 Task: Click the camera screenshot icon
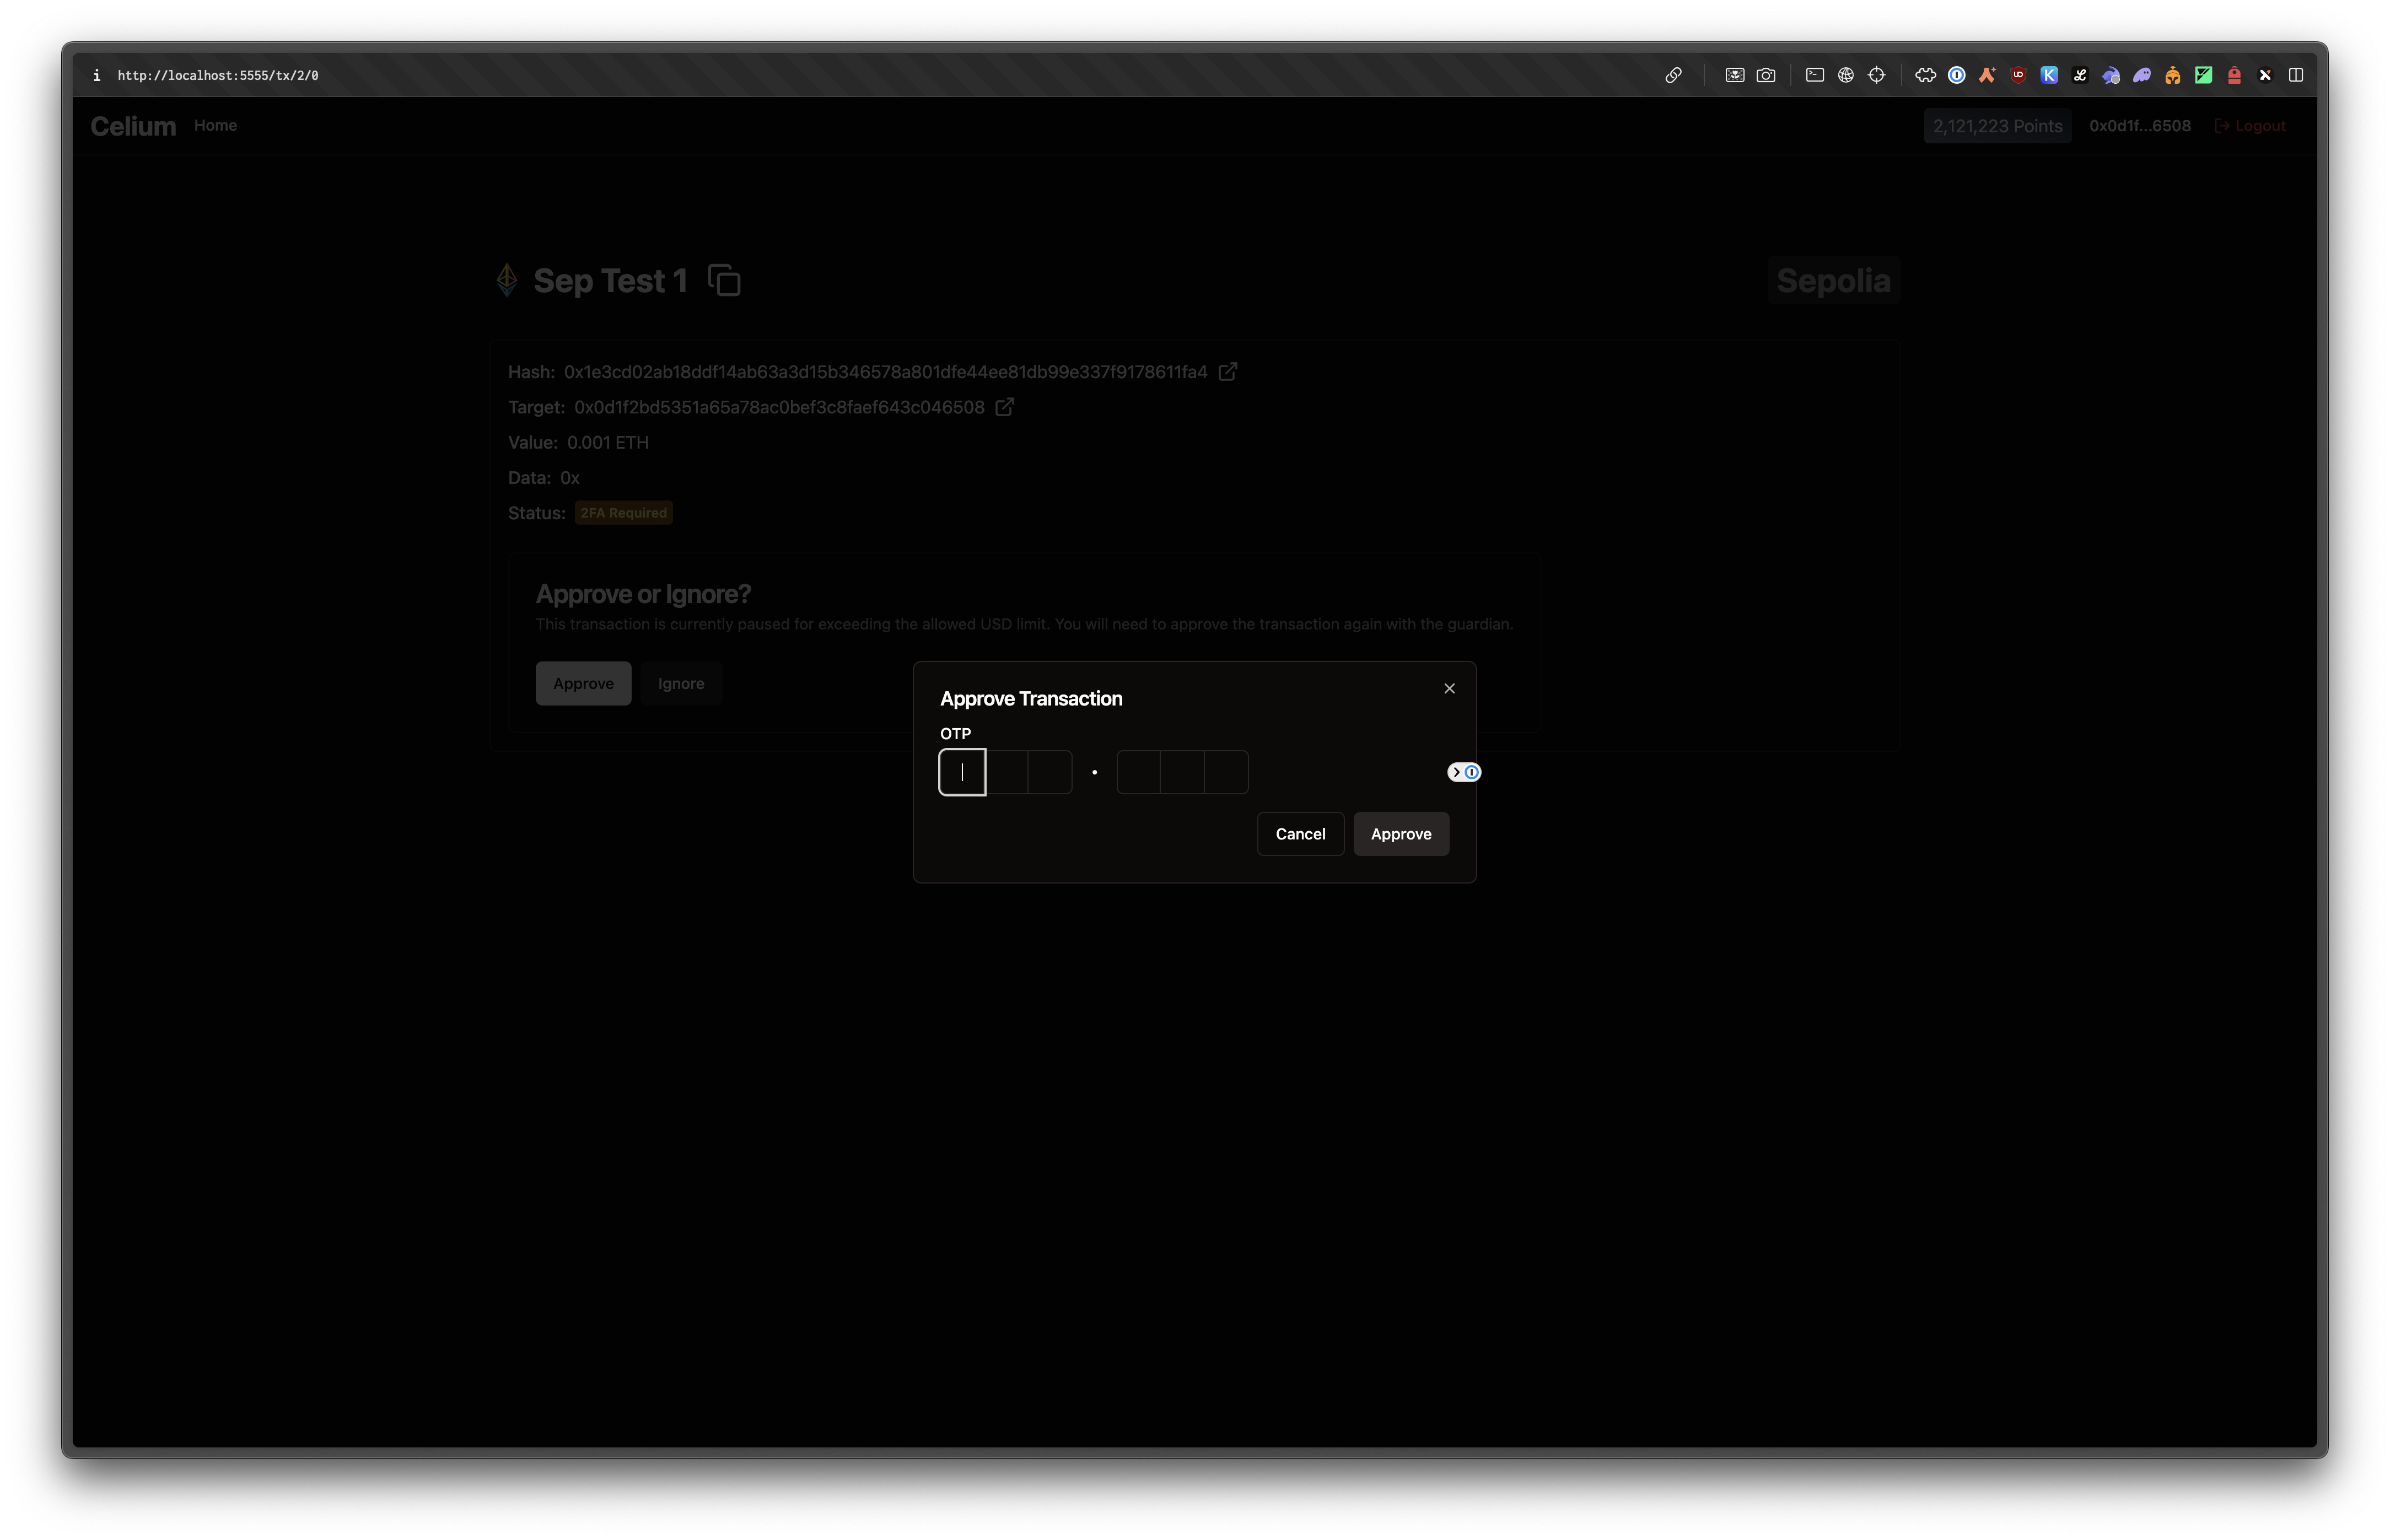click(x=1766, y=75)
